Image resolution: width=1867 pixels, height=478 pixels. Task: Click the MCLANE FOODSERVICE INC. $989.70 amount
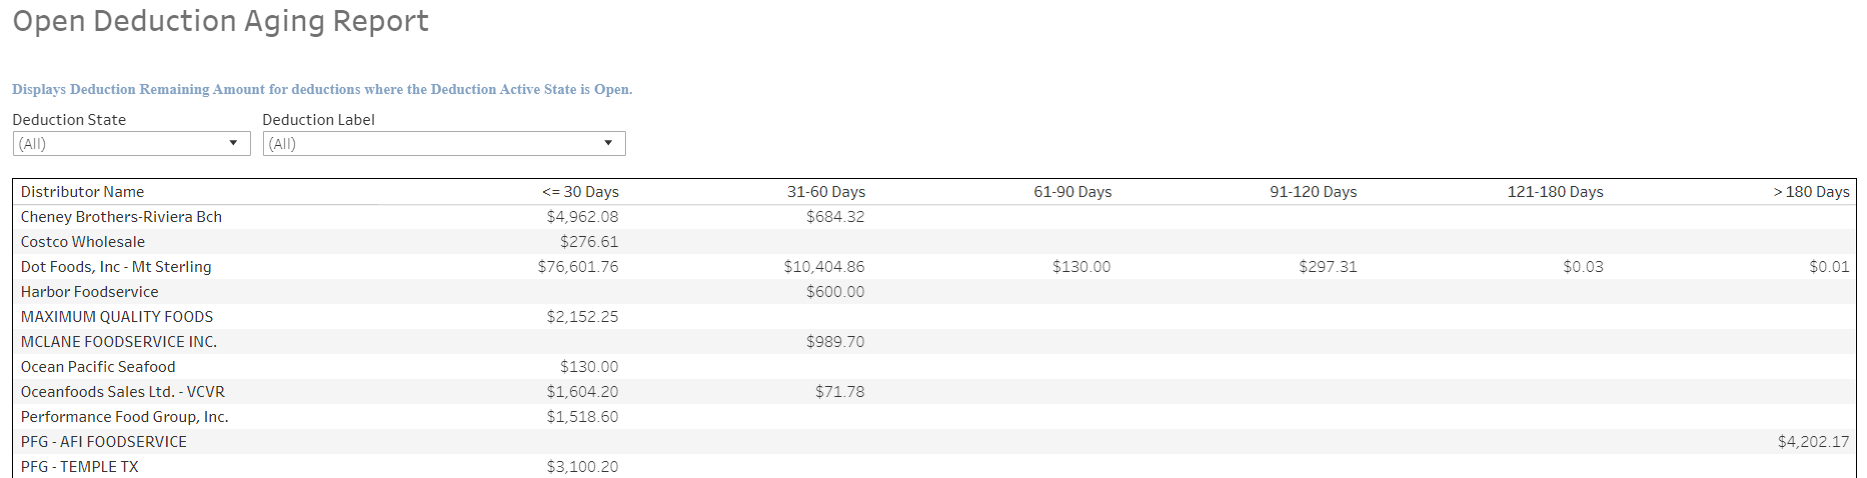[x=835, y=342]
